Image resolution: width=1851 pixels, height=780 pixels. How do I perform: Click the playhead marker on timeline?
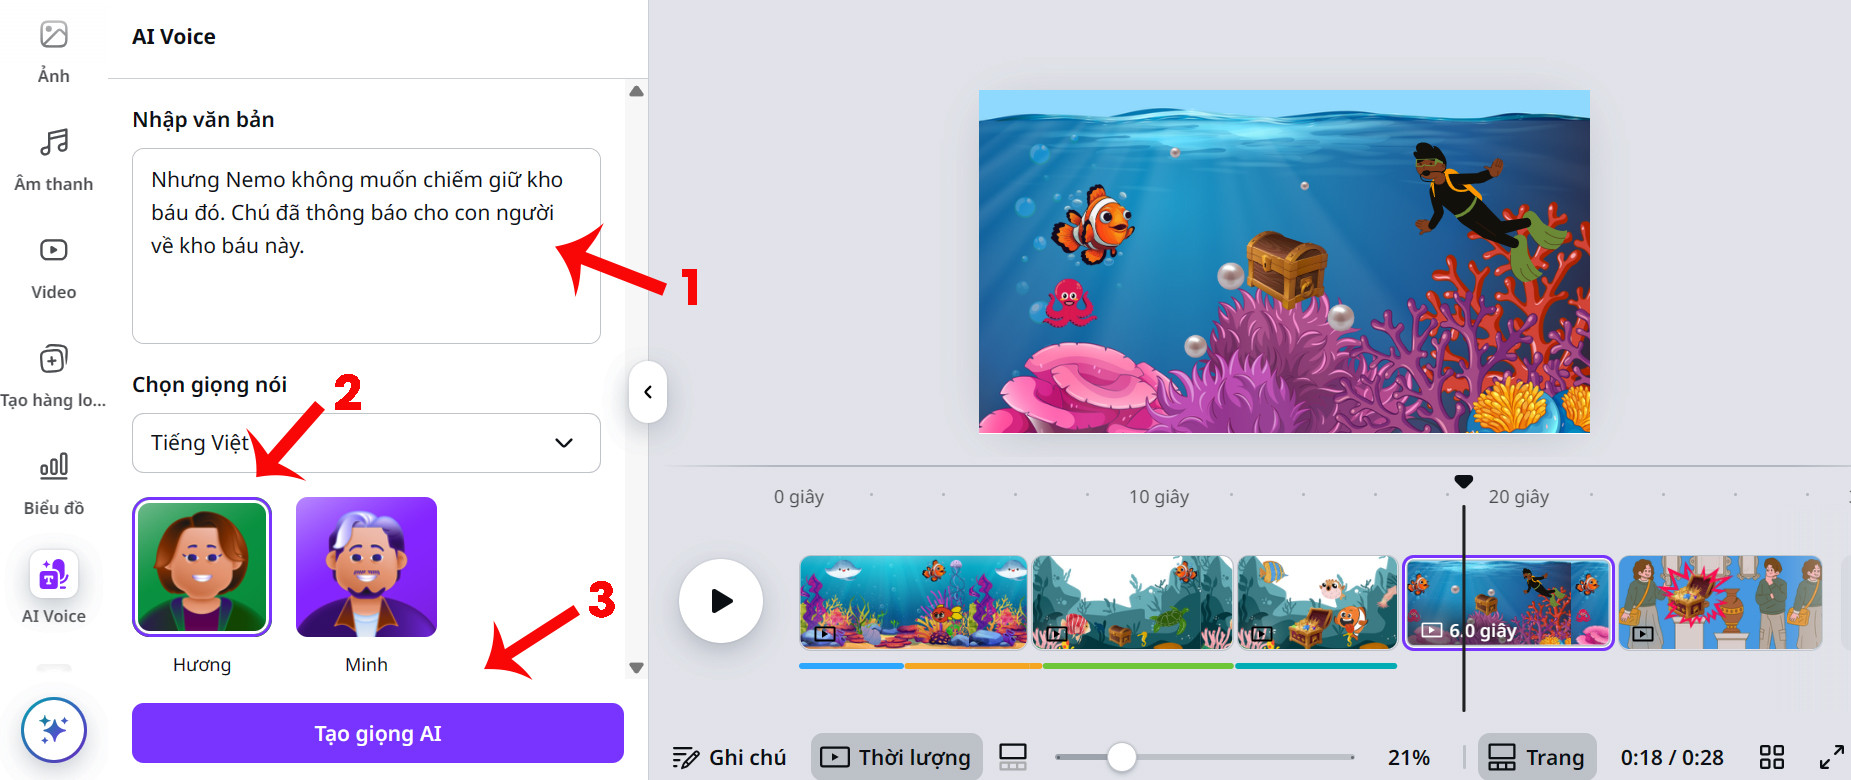[x=1463, y=482]
